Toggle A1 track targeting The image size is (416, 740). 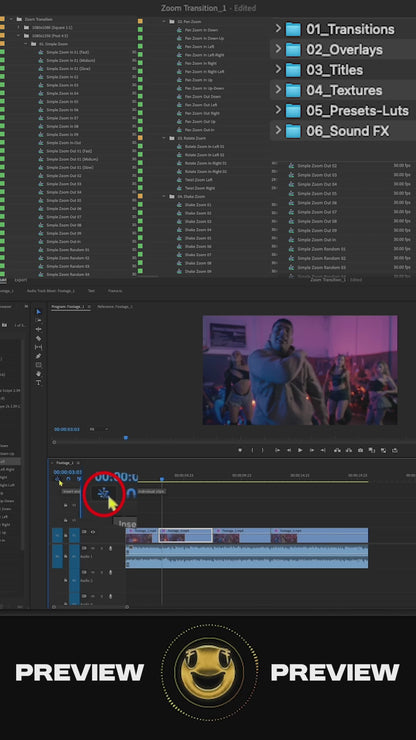74,556
